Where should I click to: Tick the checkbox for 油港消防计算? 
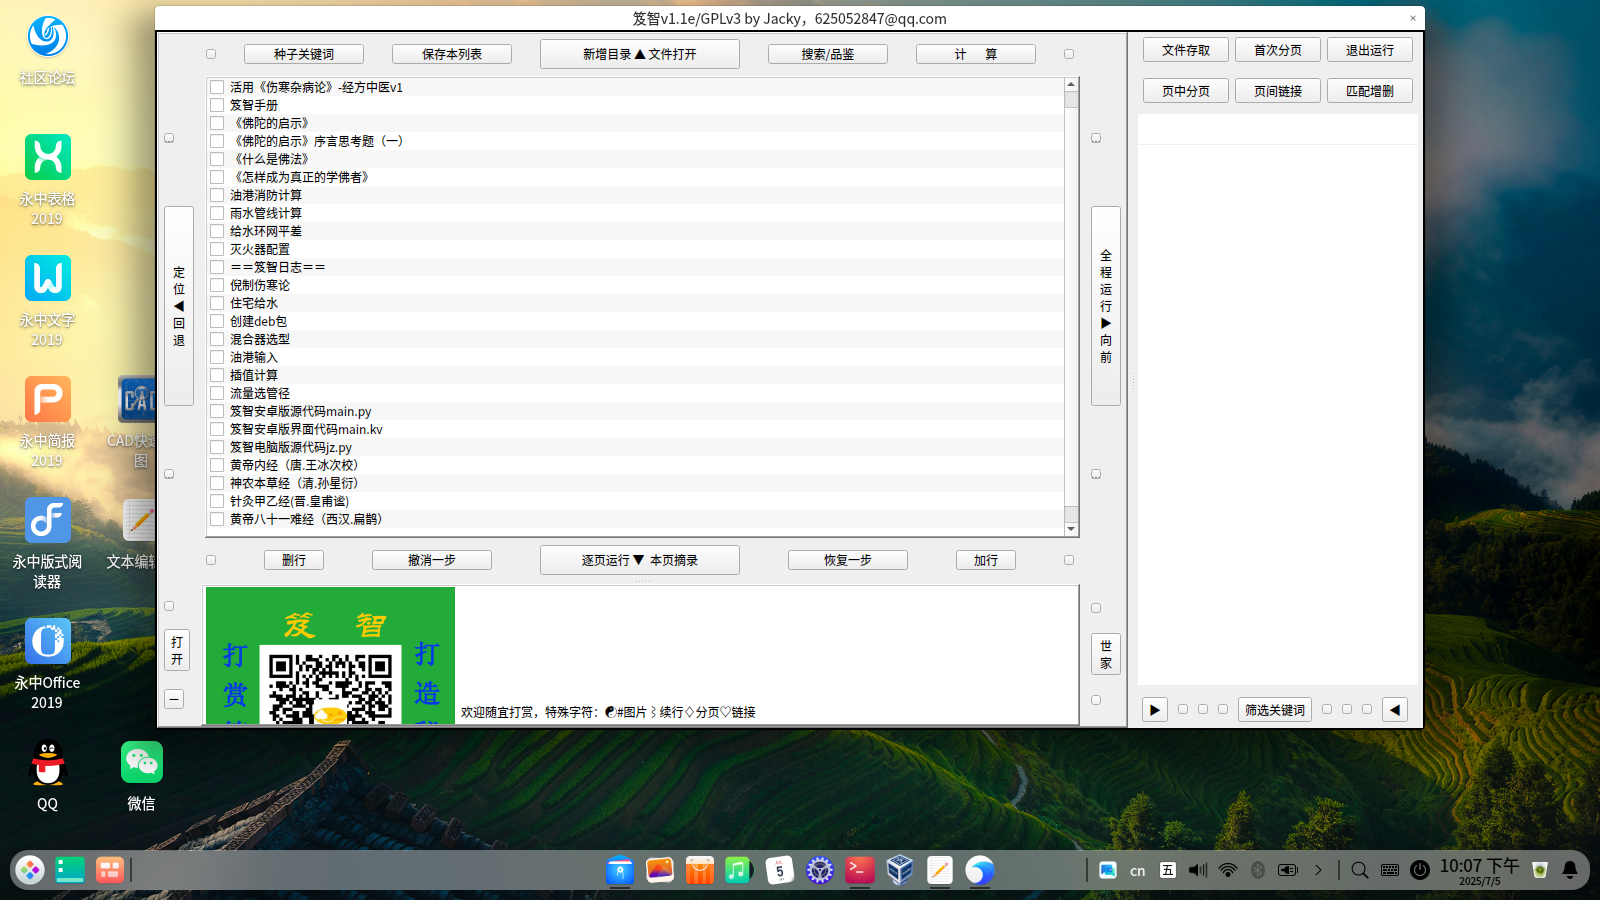click(x=217, y=195)
